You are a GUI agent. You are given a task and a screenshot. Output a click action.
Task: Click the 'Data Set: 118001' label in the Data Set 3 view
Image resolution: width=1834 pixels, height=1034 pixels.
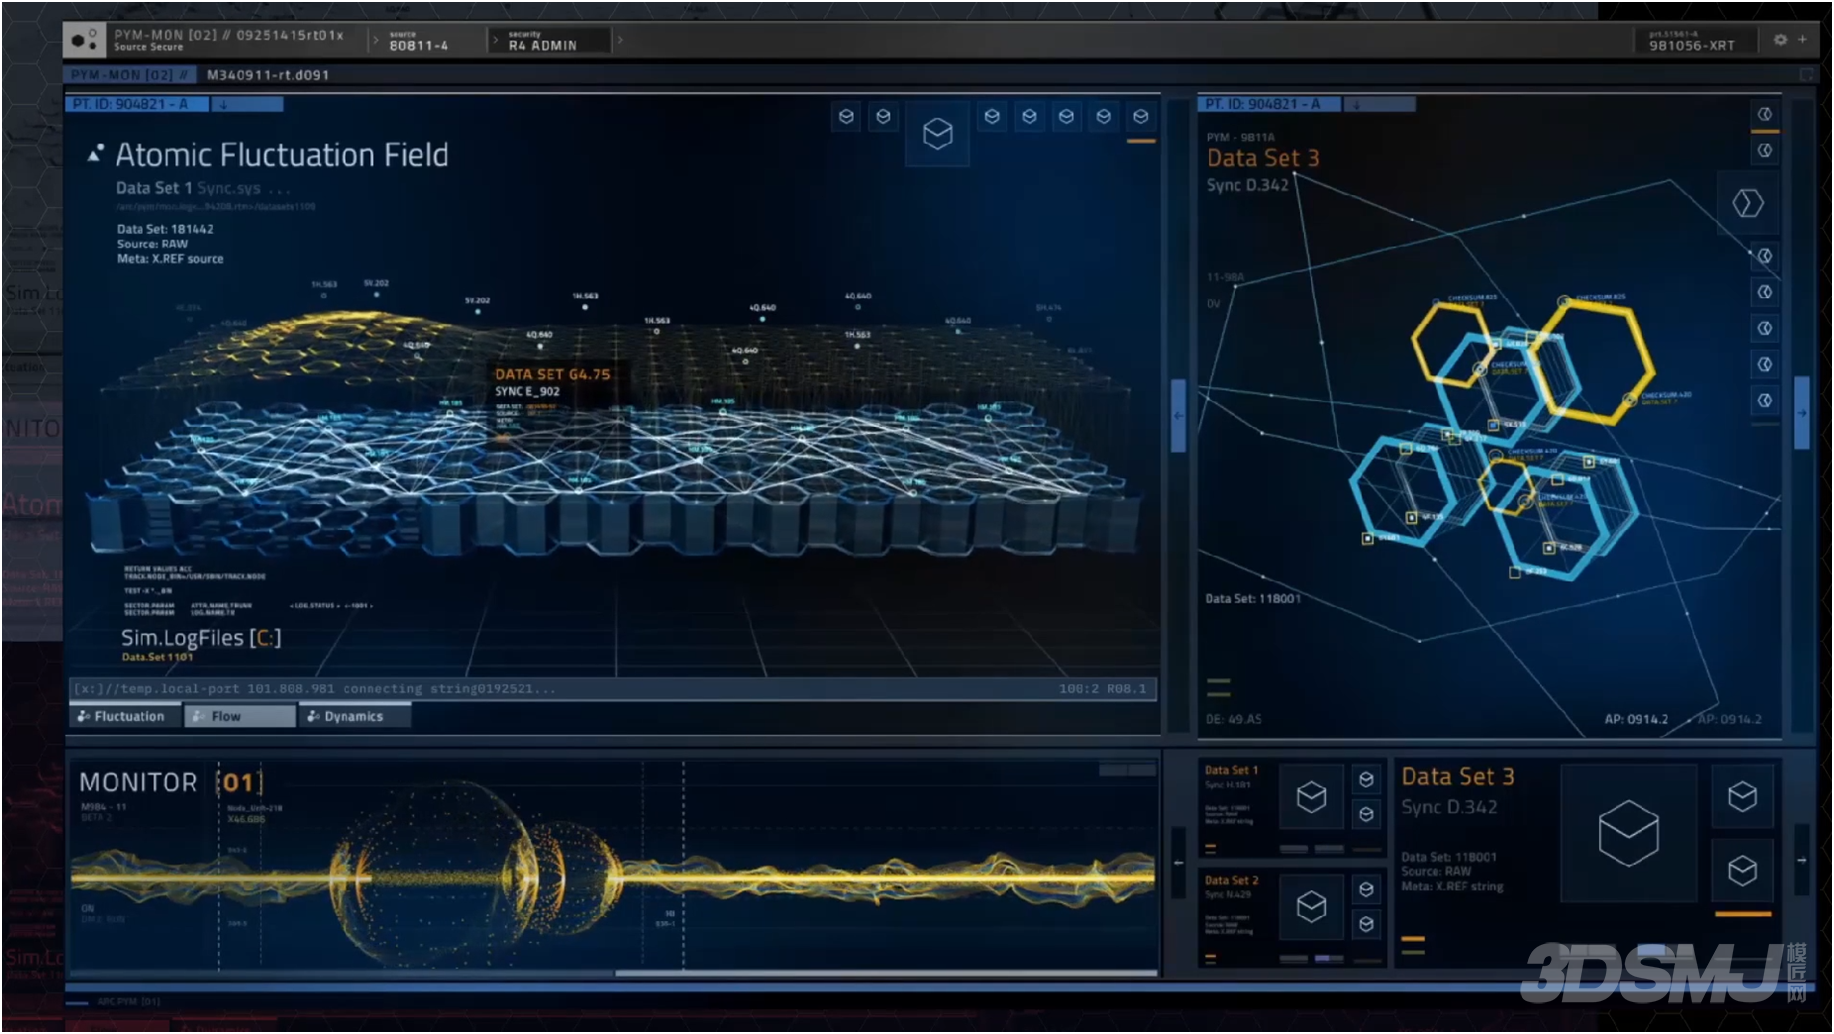[x=1253, y=599]
